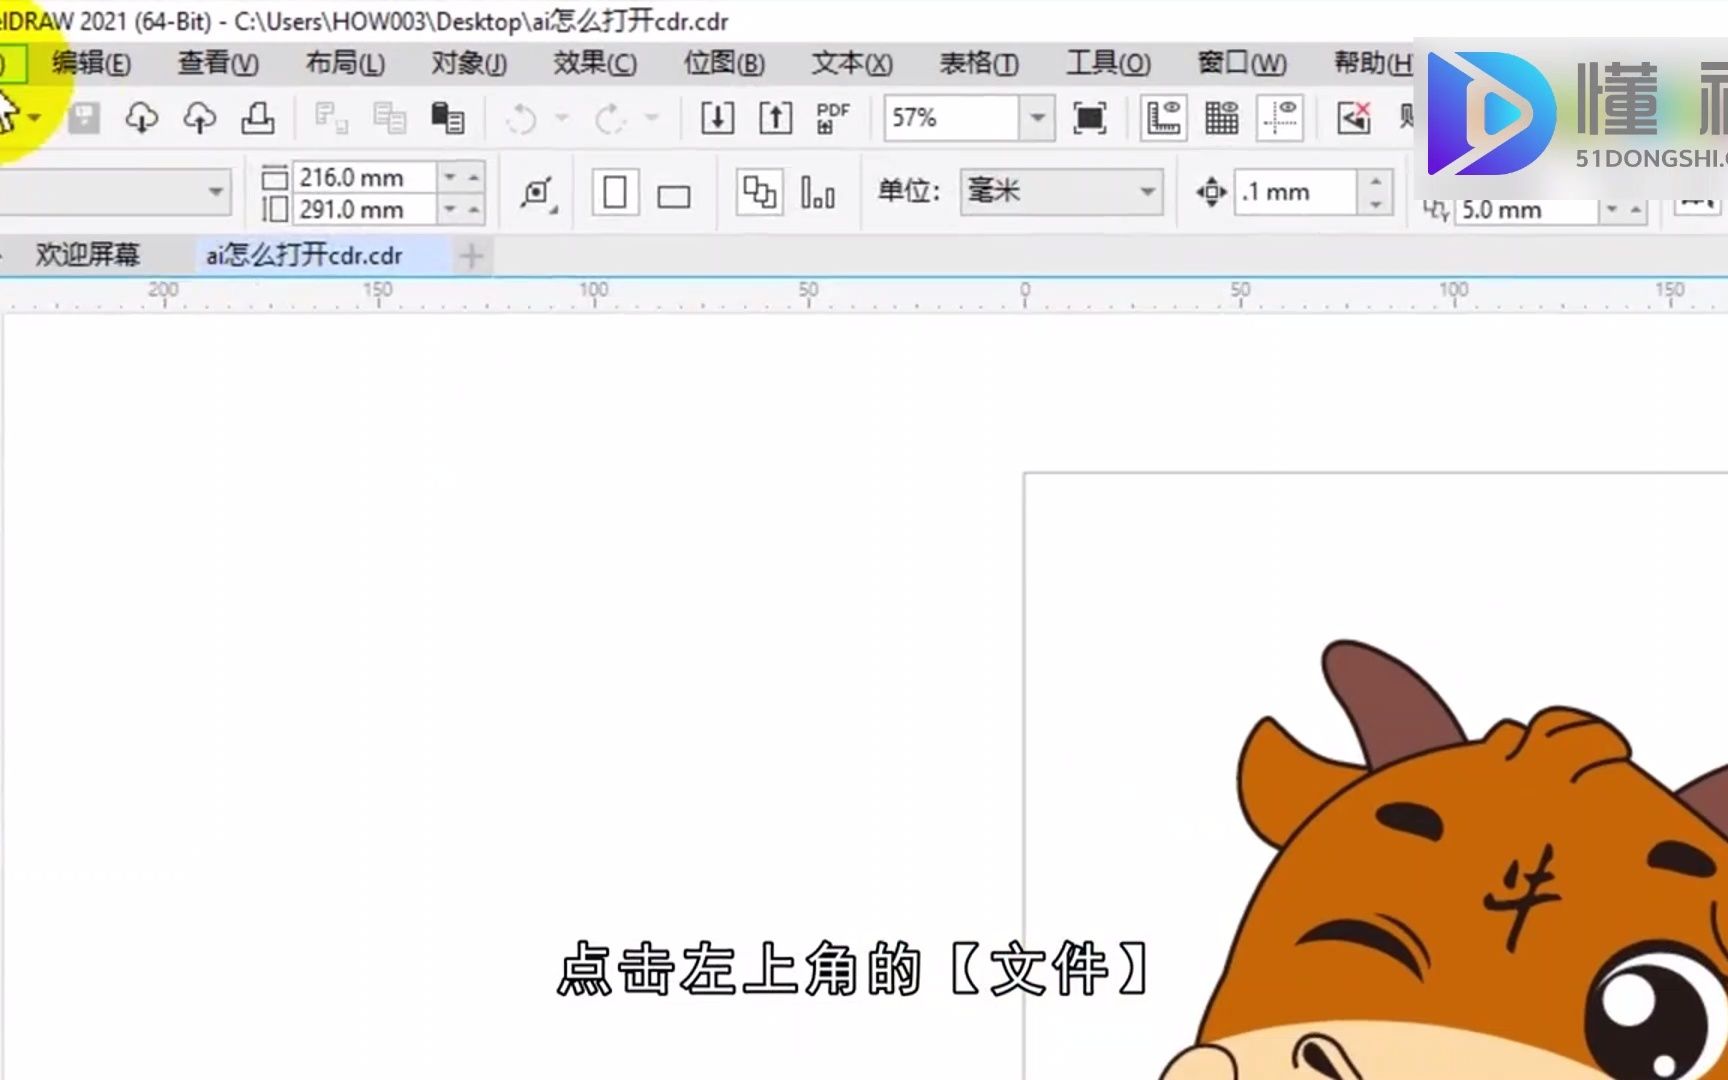Image resolution: width=1728 pixels, height=1080 pixels.
Task: Switch to the 欢迎屏幕 tab
Action: [x=88, y=255]
